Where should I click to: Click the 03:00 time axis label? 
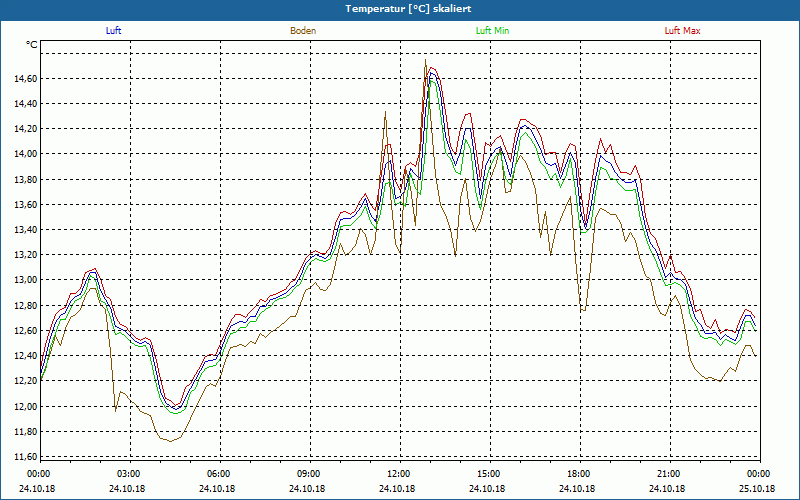(x=128, y=474)
